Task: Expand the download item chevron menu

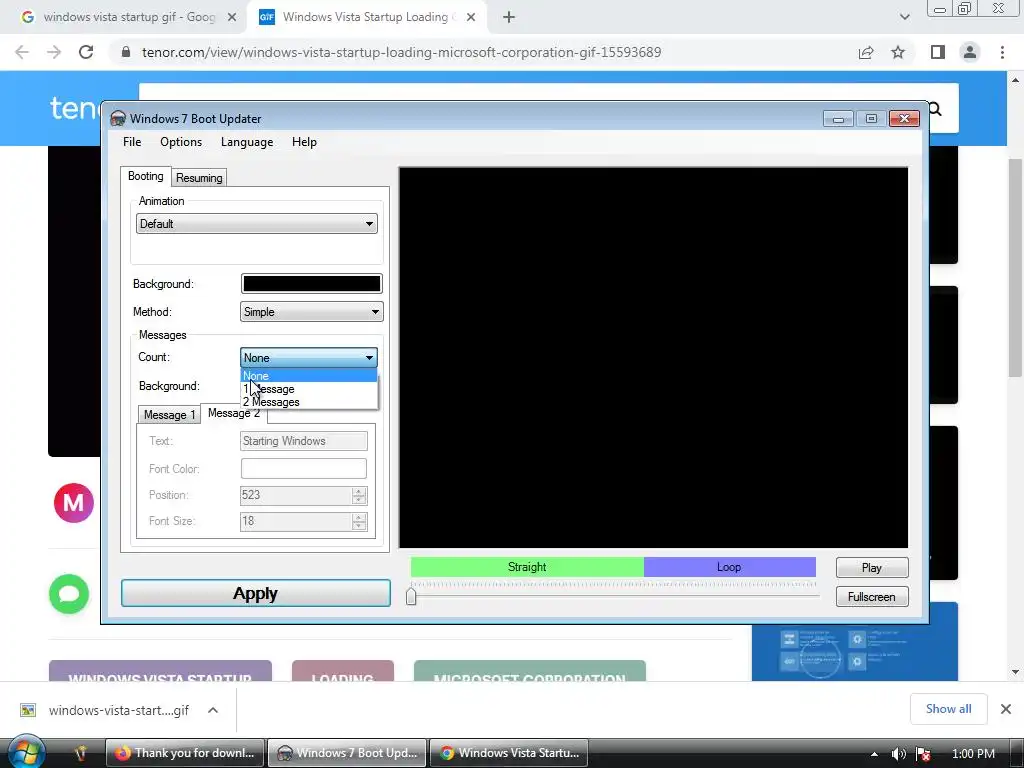Action: pos(213,710)
